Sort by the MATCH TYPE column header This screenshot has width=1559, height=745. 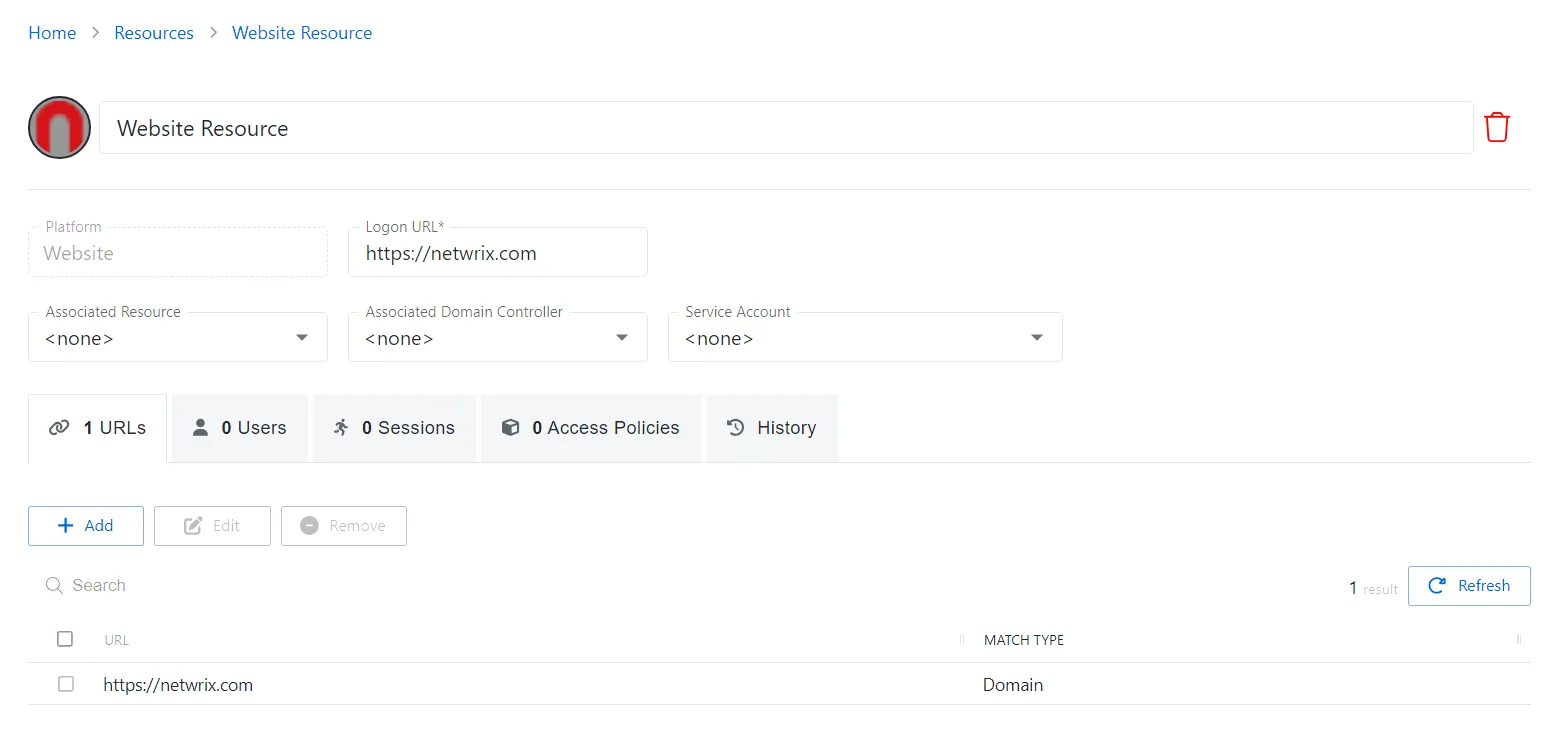click(1024, 640)
